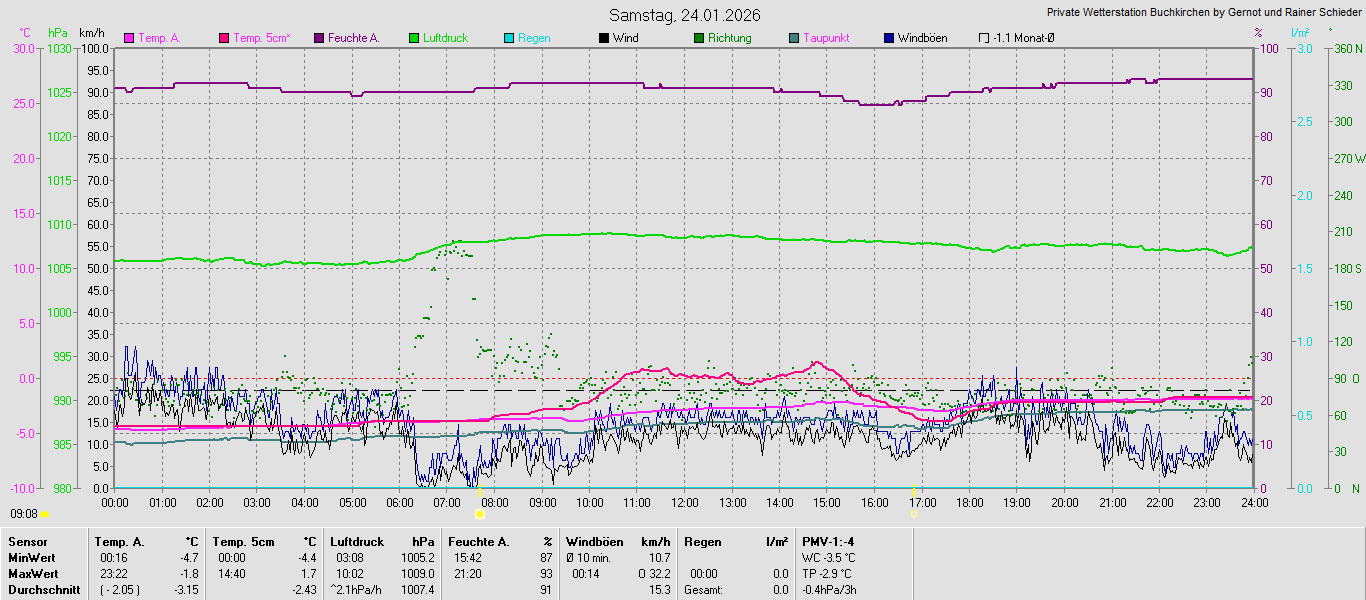The height and width of the screenshot is (600, 1366).
Task: Click the yellow sunrise sun marker
Action: [x=480, y=514]
